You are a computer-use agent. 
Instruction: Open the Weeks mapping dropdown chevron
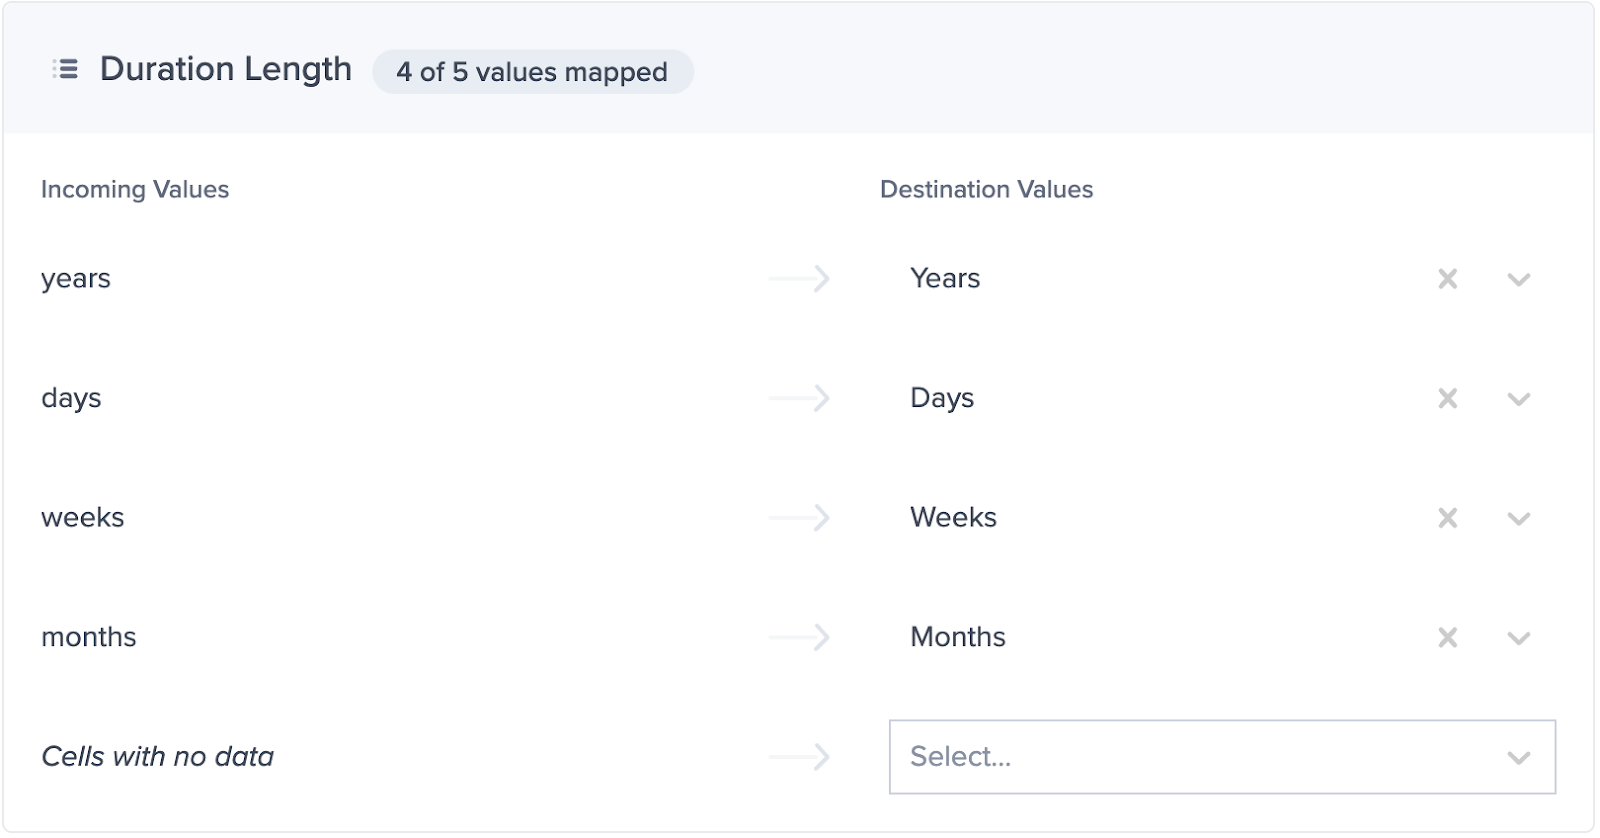(1517, 517)
